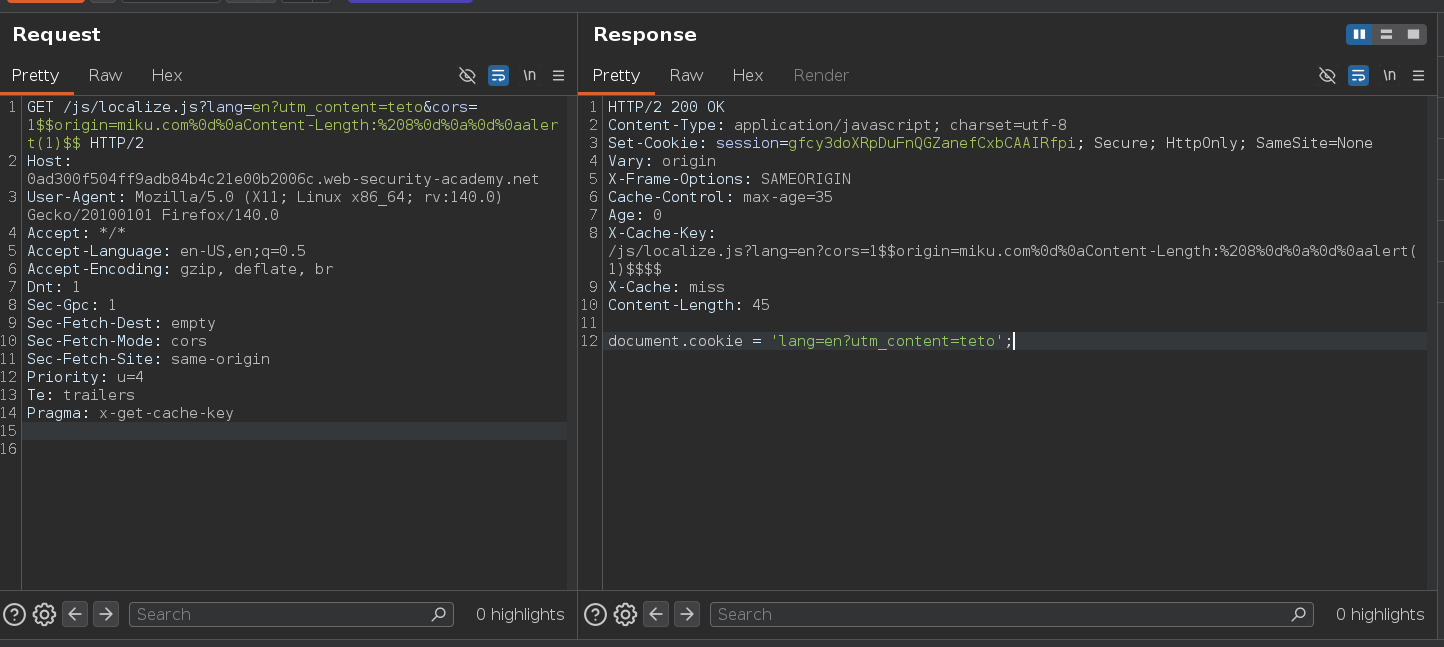Click Content-Length: 45 response header

pyautogui.click(x=689, y=305)
